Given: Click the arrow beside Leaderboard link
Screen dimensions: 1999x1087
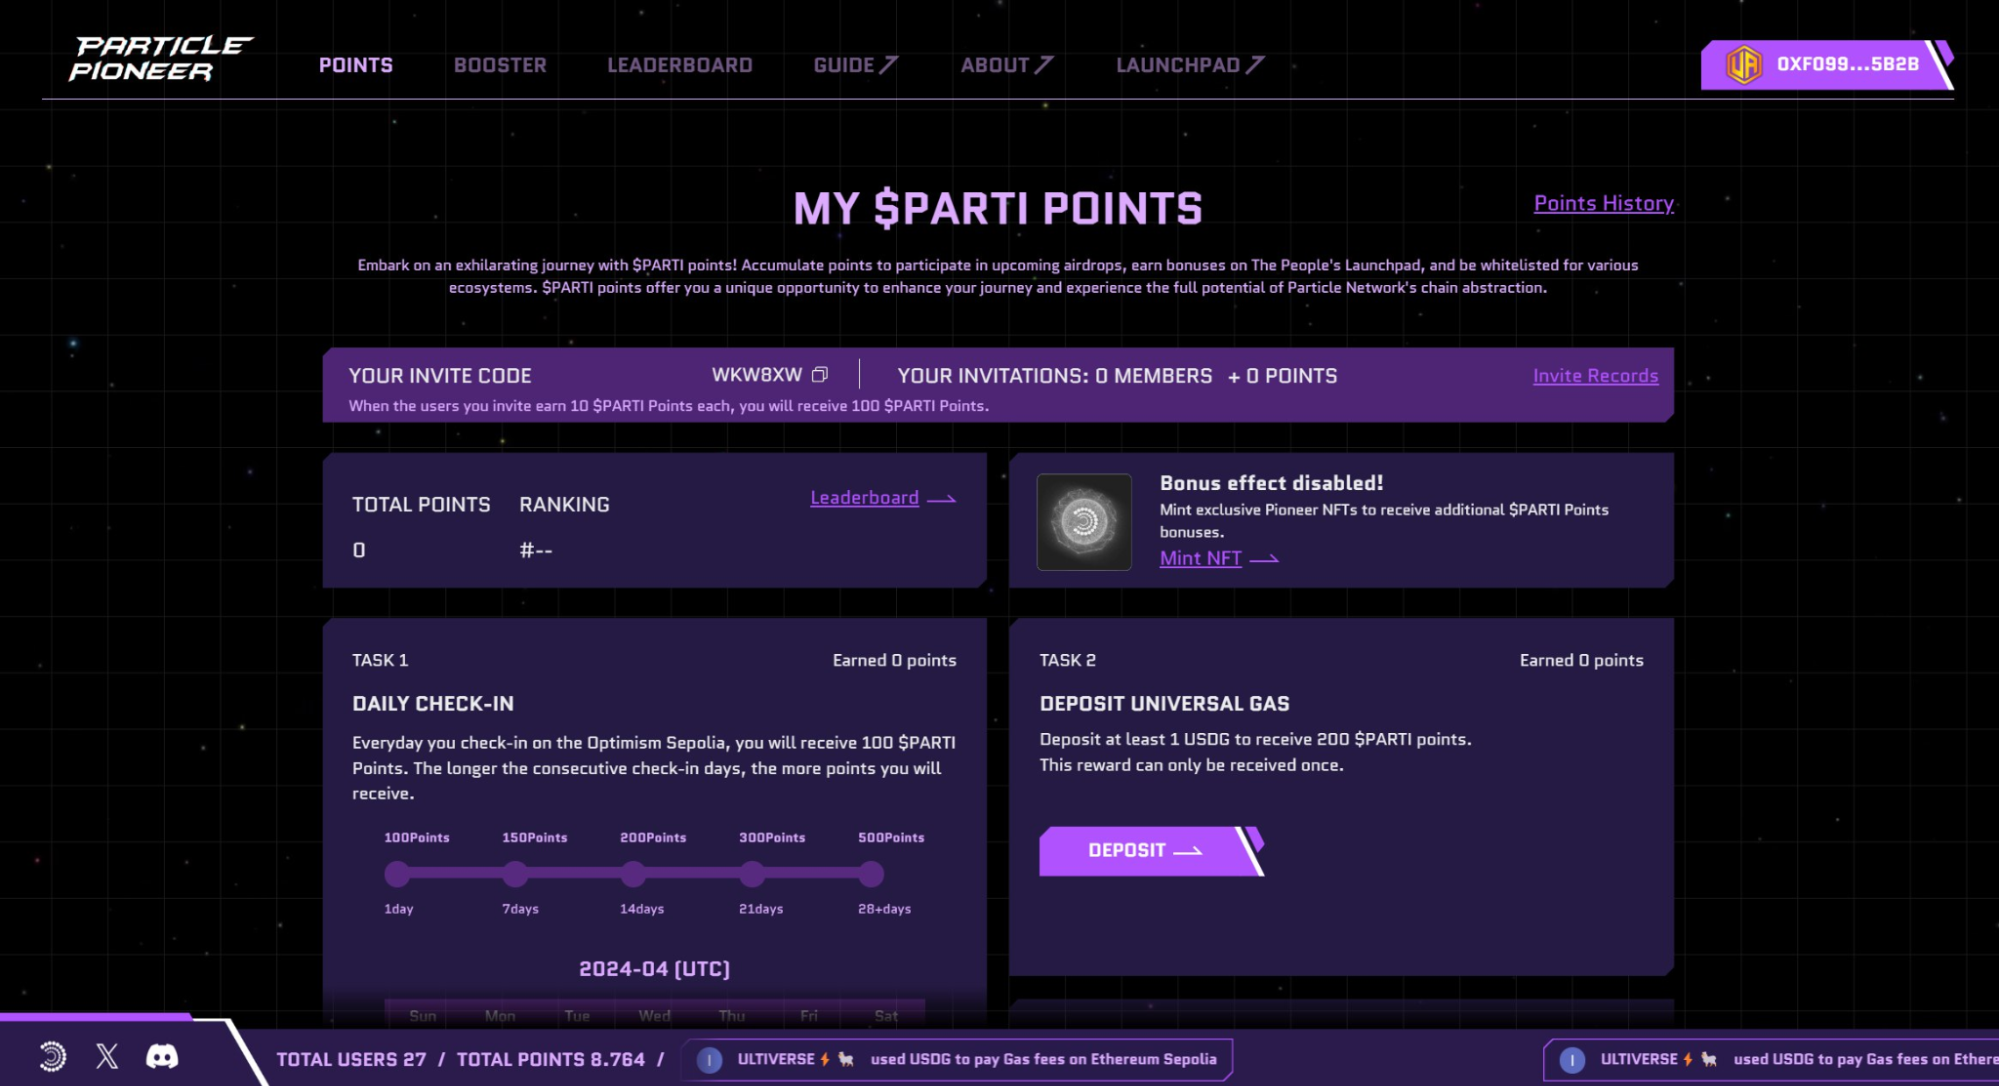Looking at the screenshot, I should 942,499.
